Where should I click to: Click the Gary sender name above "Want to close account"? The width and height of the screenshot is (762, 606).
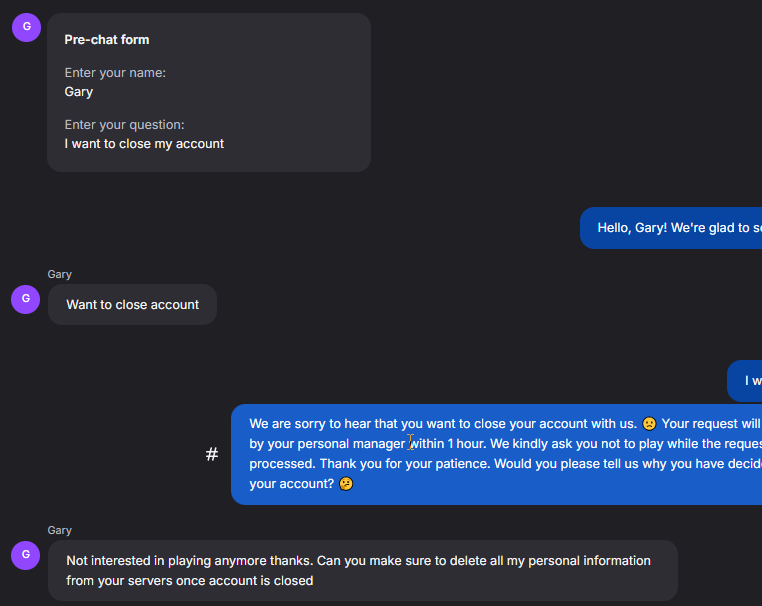[x=60, y=274]
